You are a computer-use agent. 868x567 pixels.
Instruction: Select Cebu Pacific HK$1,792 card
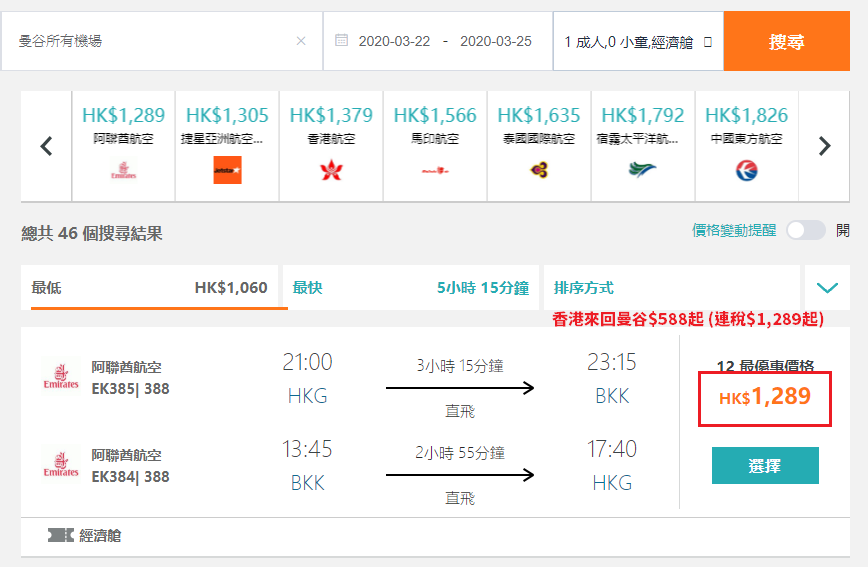pos(643,146)
